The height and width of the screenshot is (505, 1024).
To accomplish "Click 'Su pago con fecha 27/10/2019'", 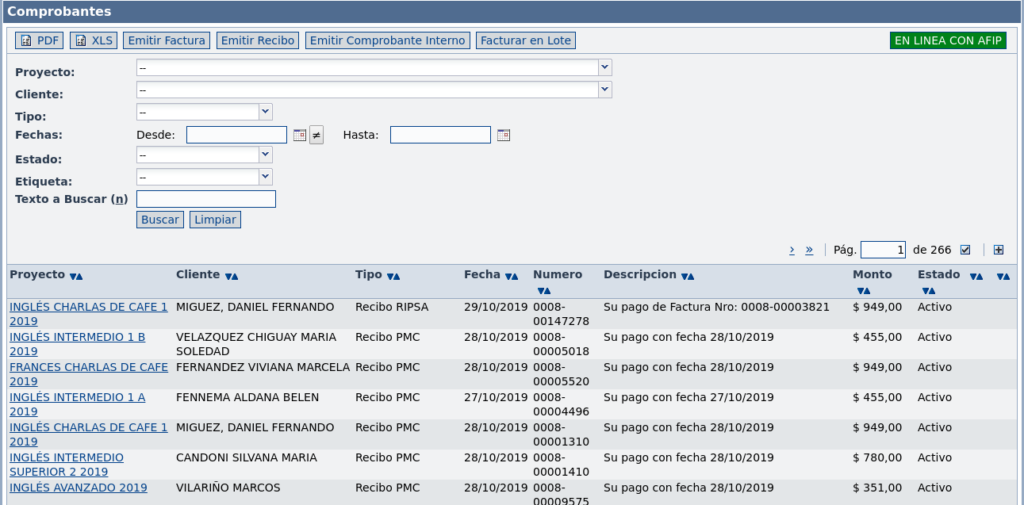I will (x=688, y=397).
